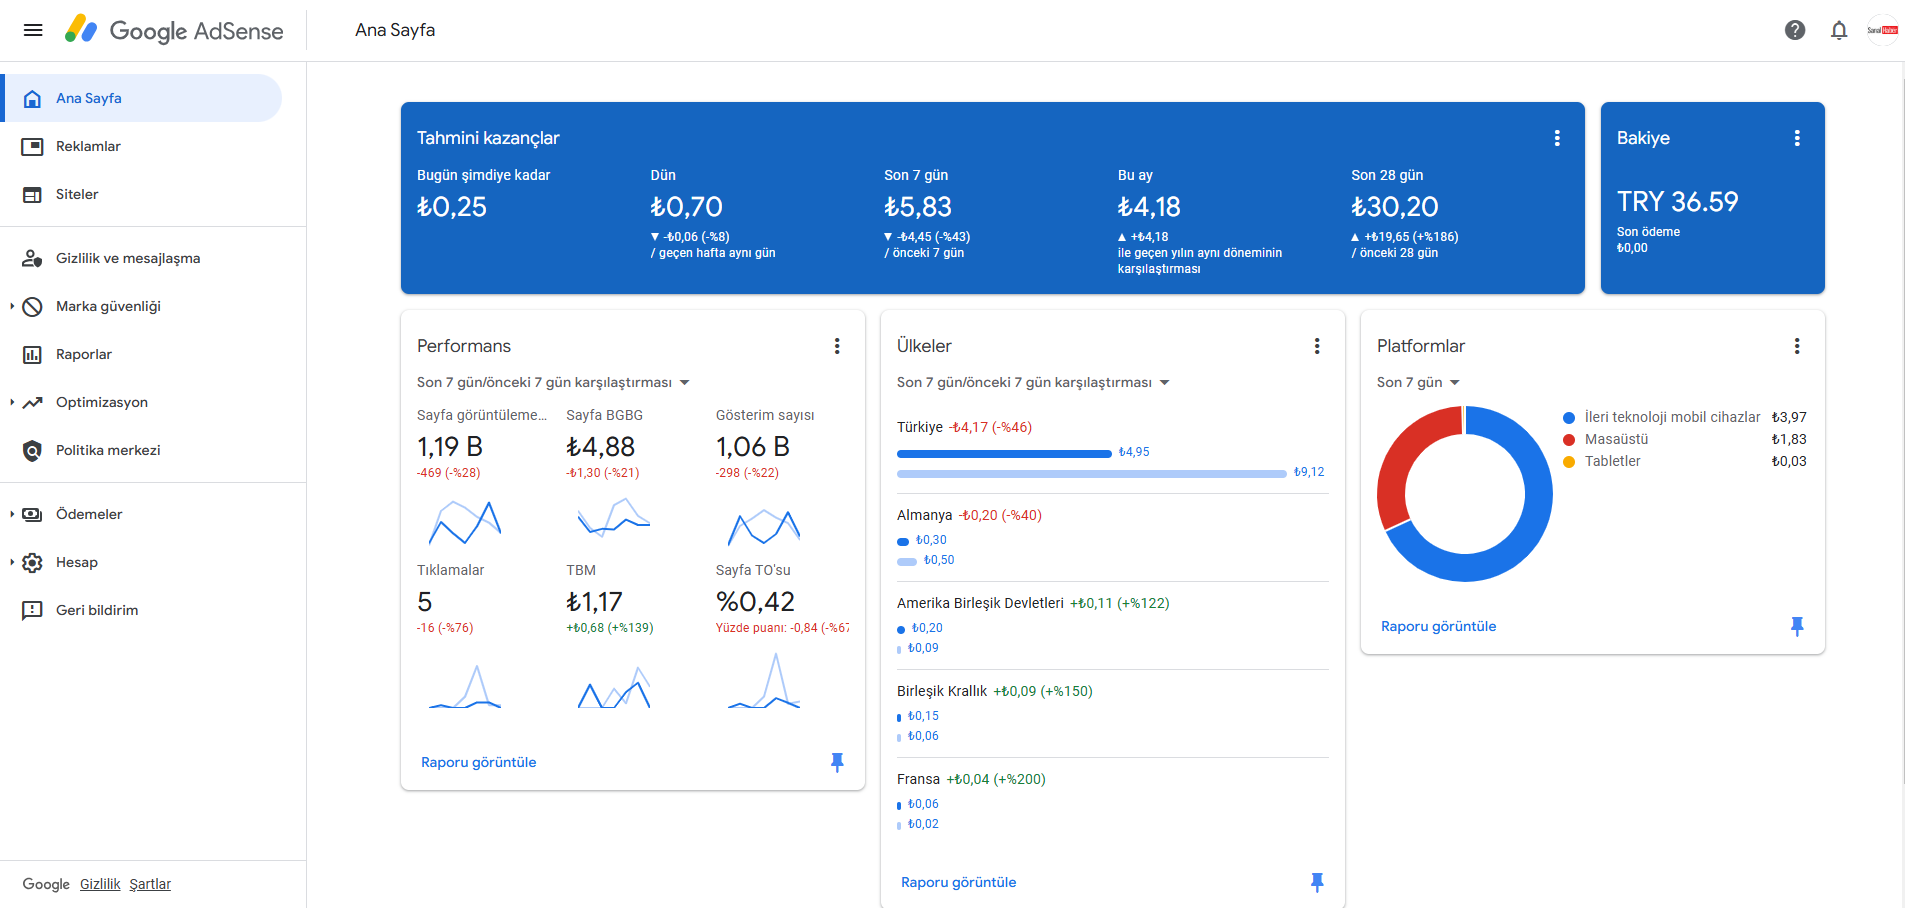1905x908 pixels.
Task: Click the Tıklamalar sparkline chart
Action: (465, 688)
